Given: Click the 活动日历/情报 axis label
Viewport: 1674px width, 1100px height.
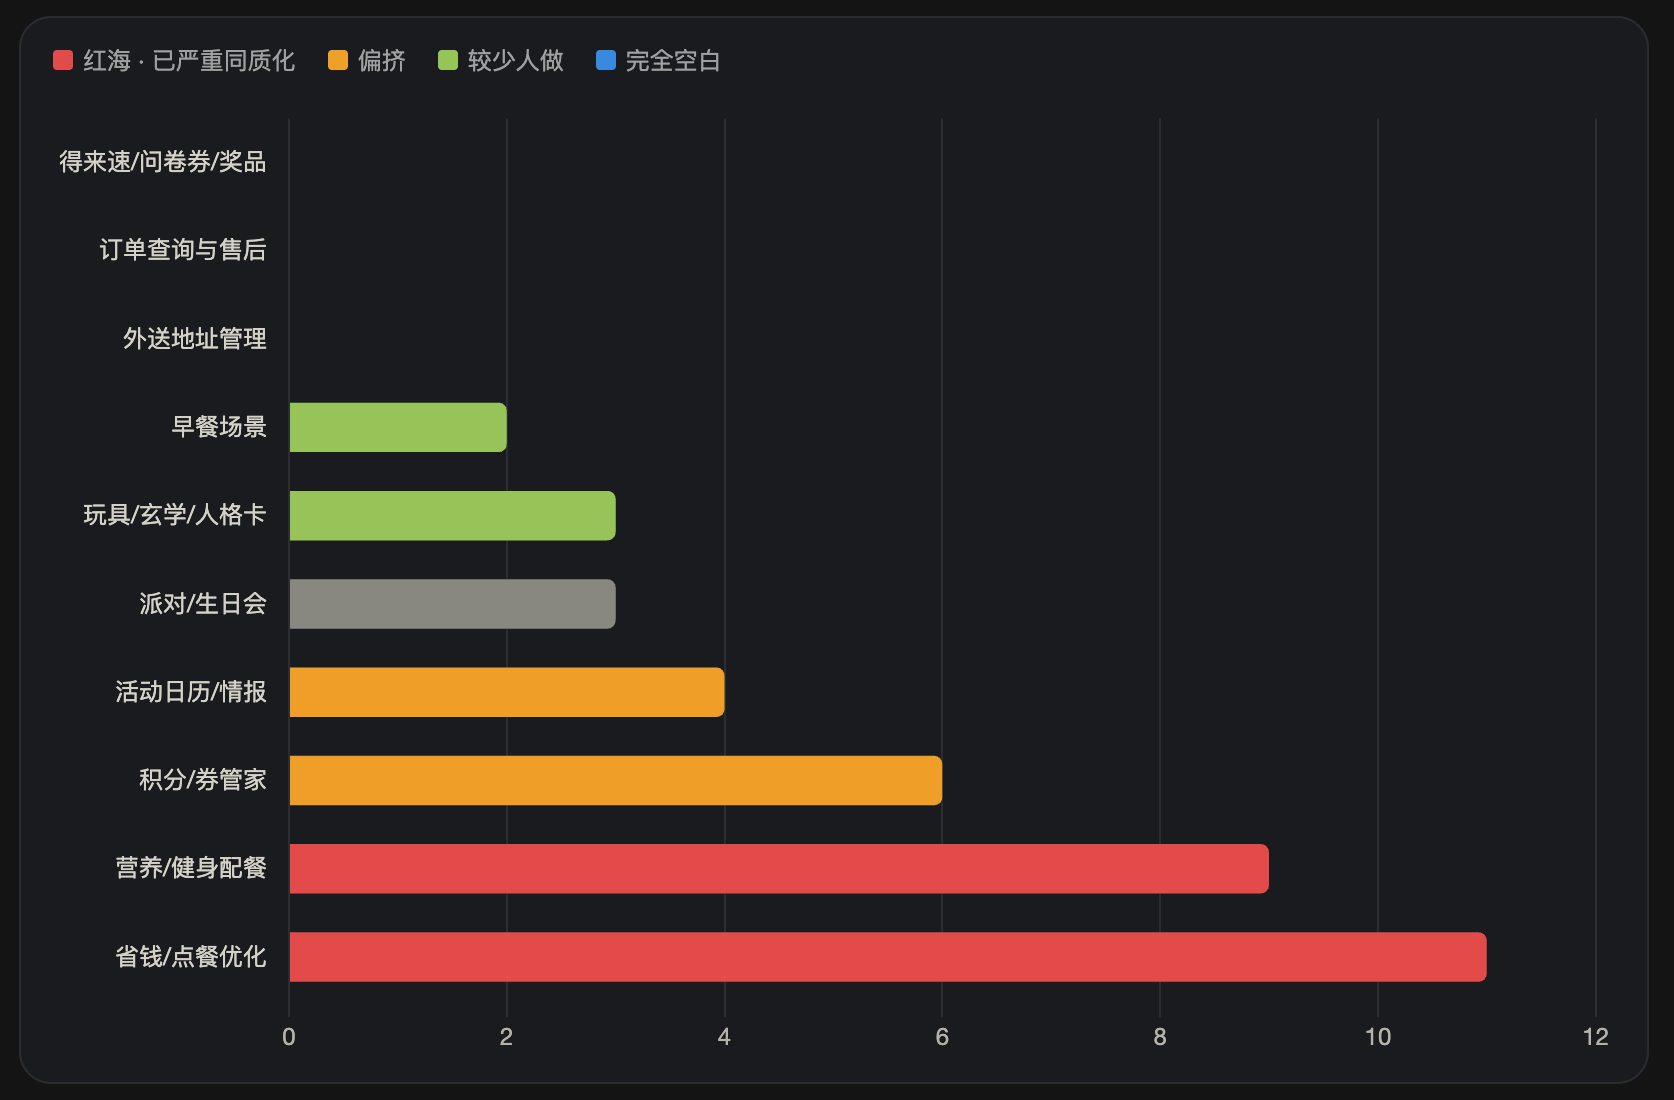Looking at the screenshot, I should tap(191, 692).
